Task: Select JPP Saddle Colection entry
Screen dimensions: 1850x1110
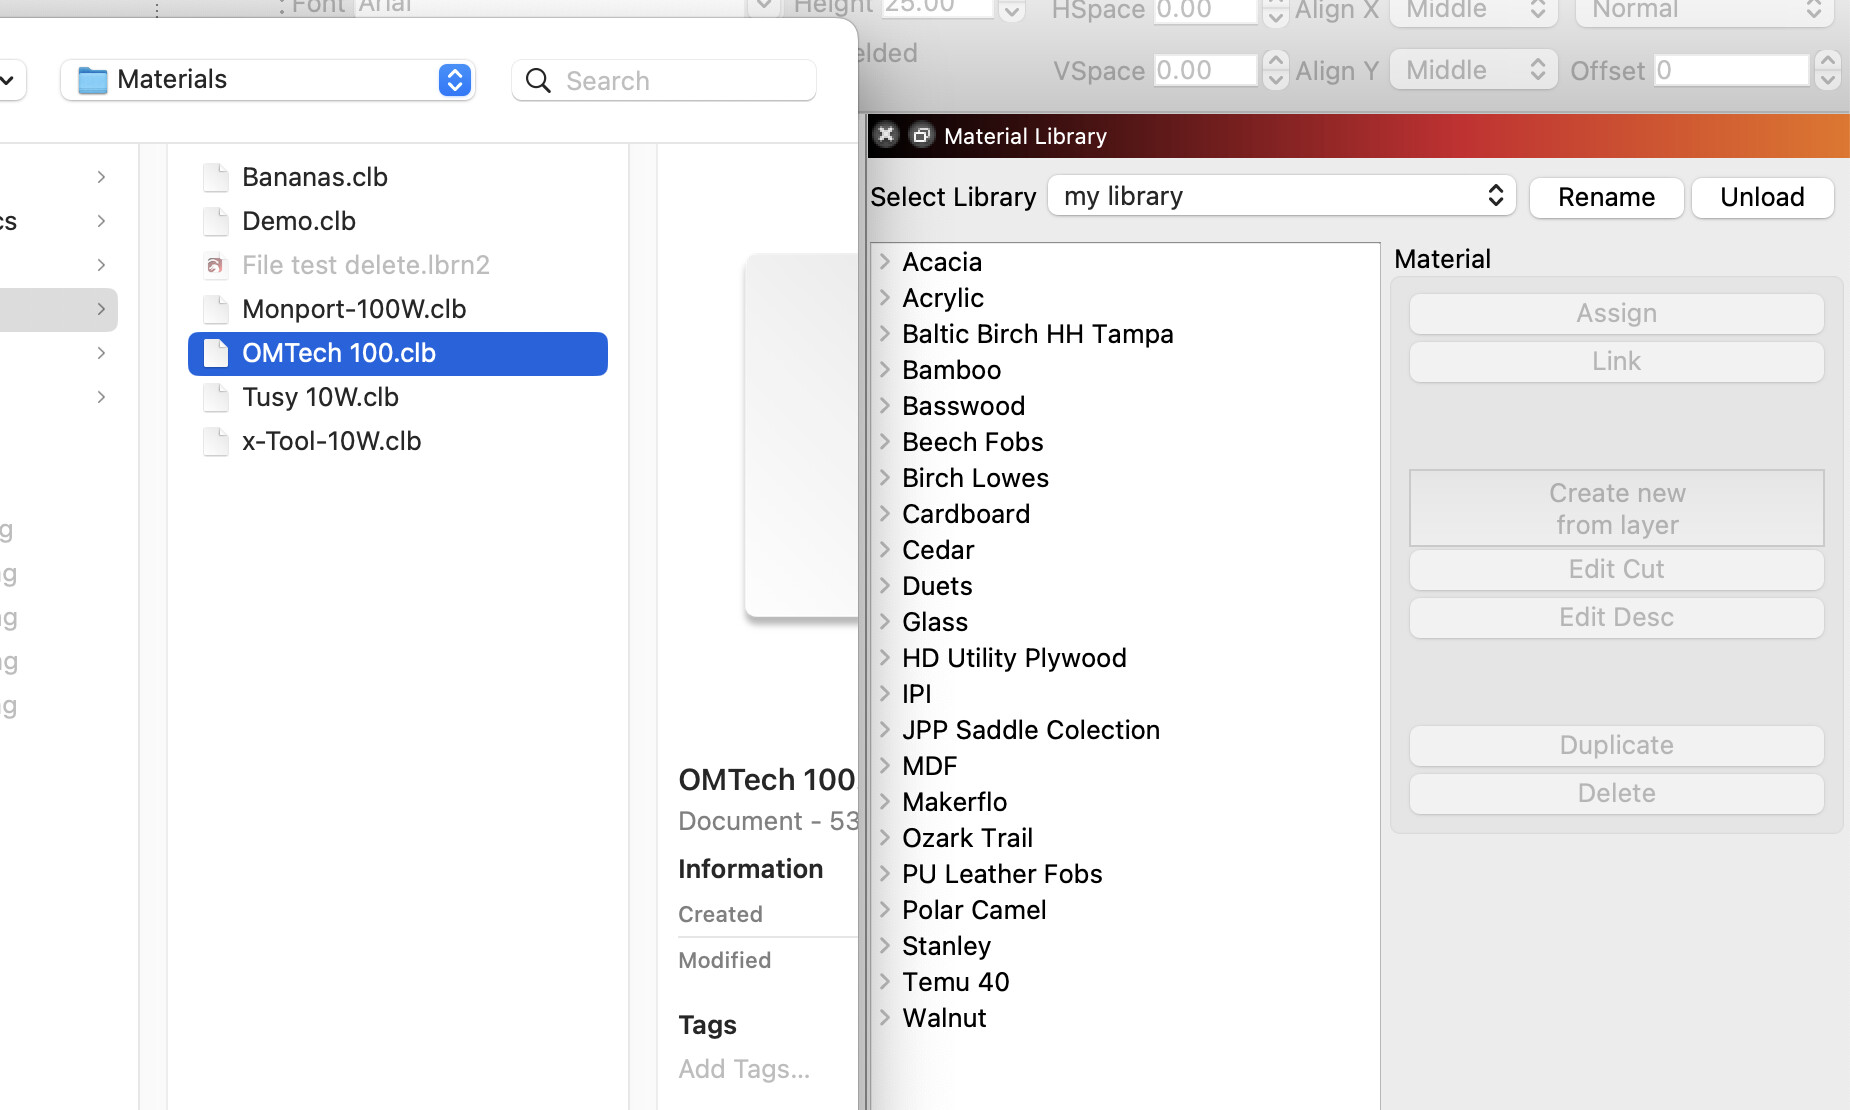Action: pos(1031,730)
